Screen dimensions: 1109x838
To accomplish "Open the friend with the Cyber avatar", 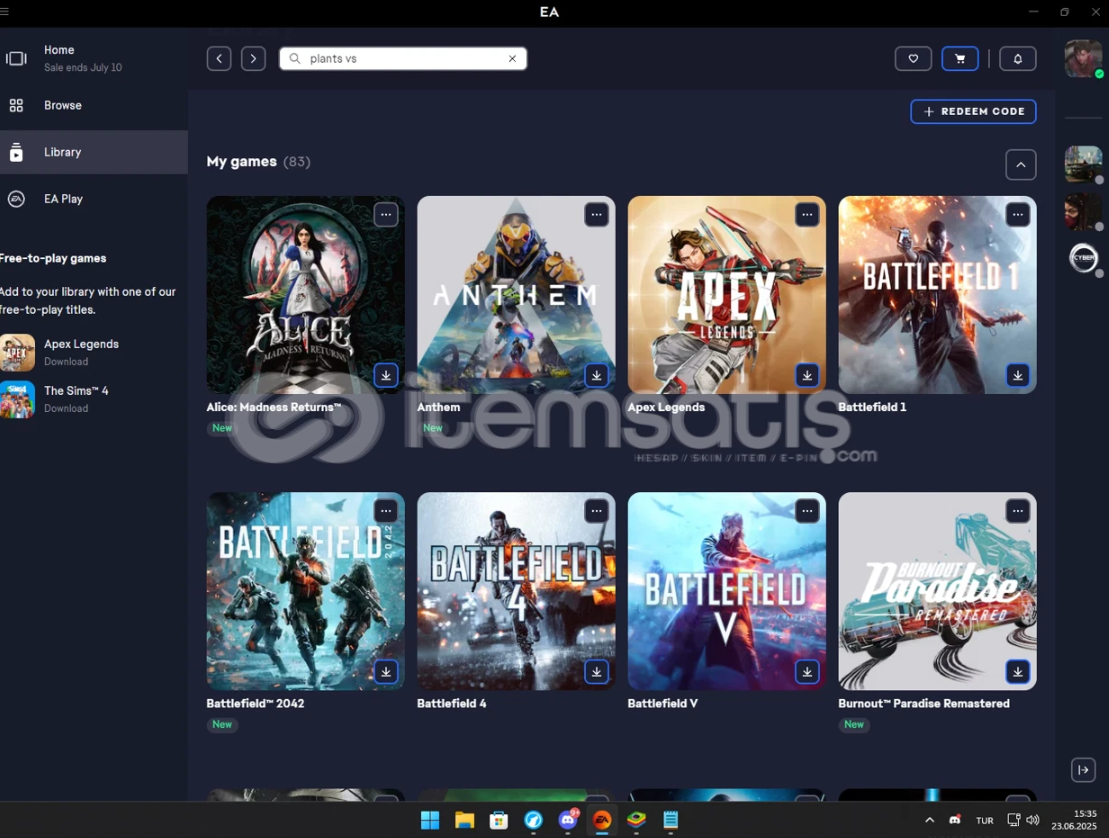I will point(1083,258).
